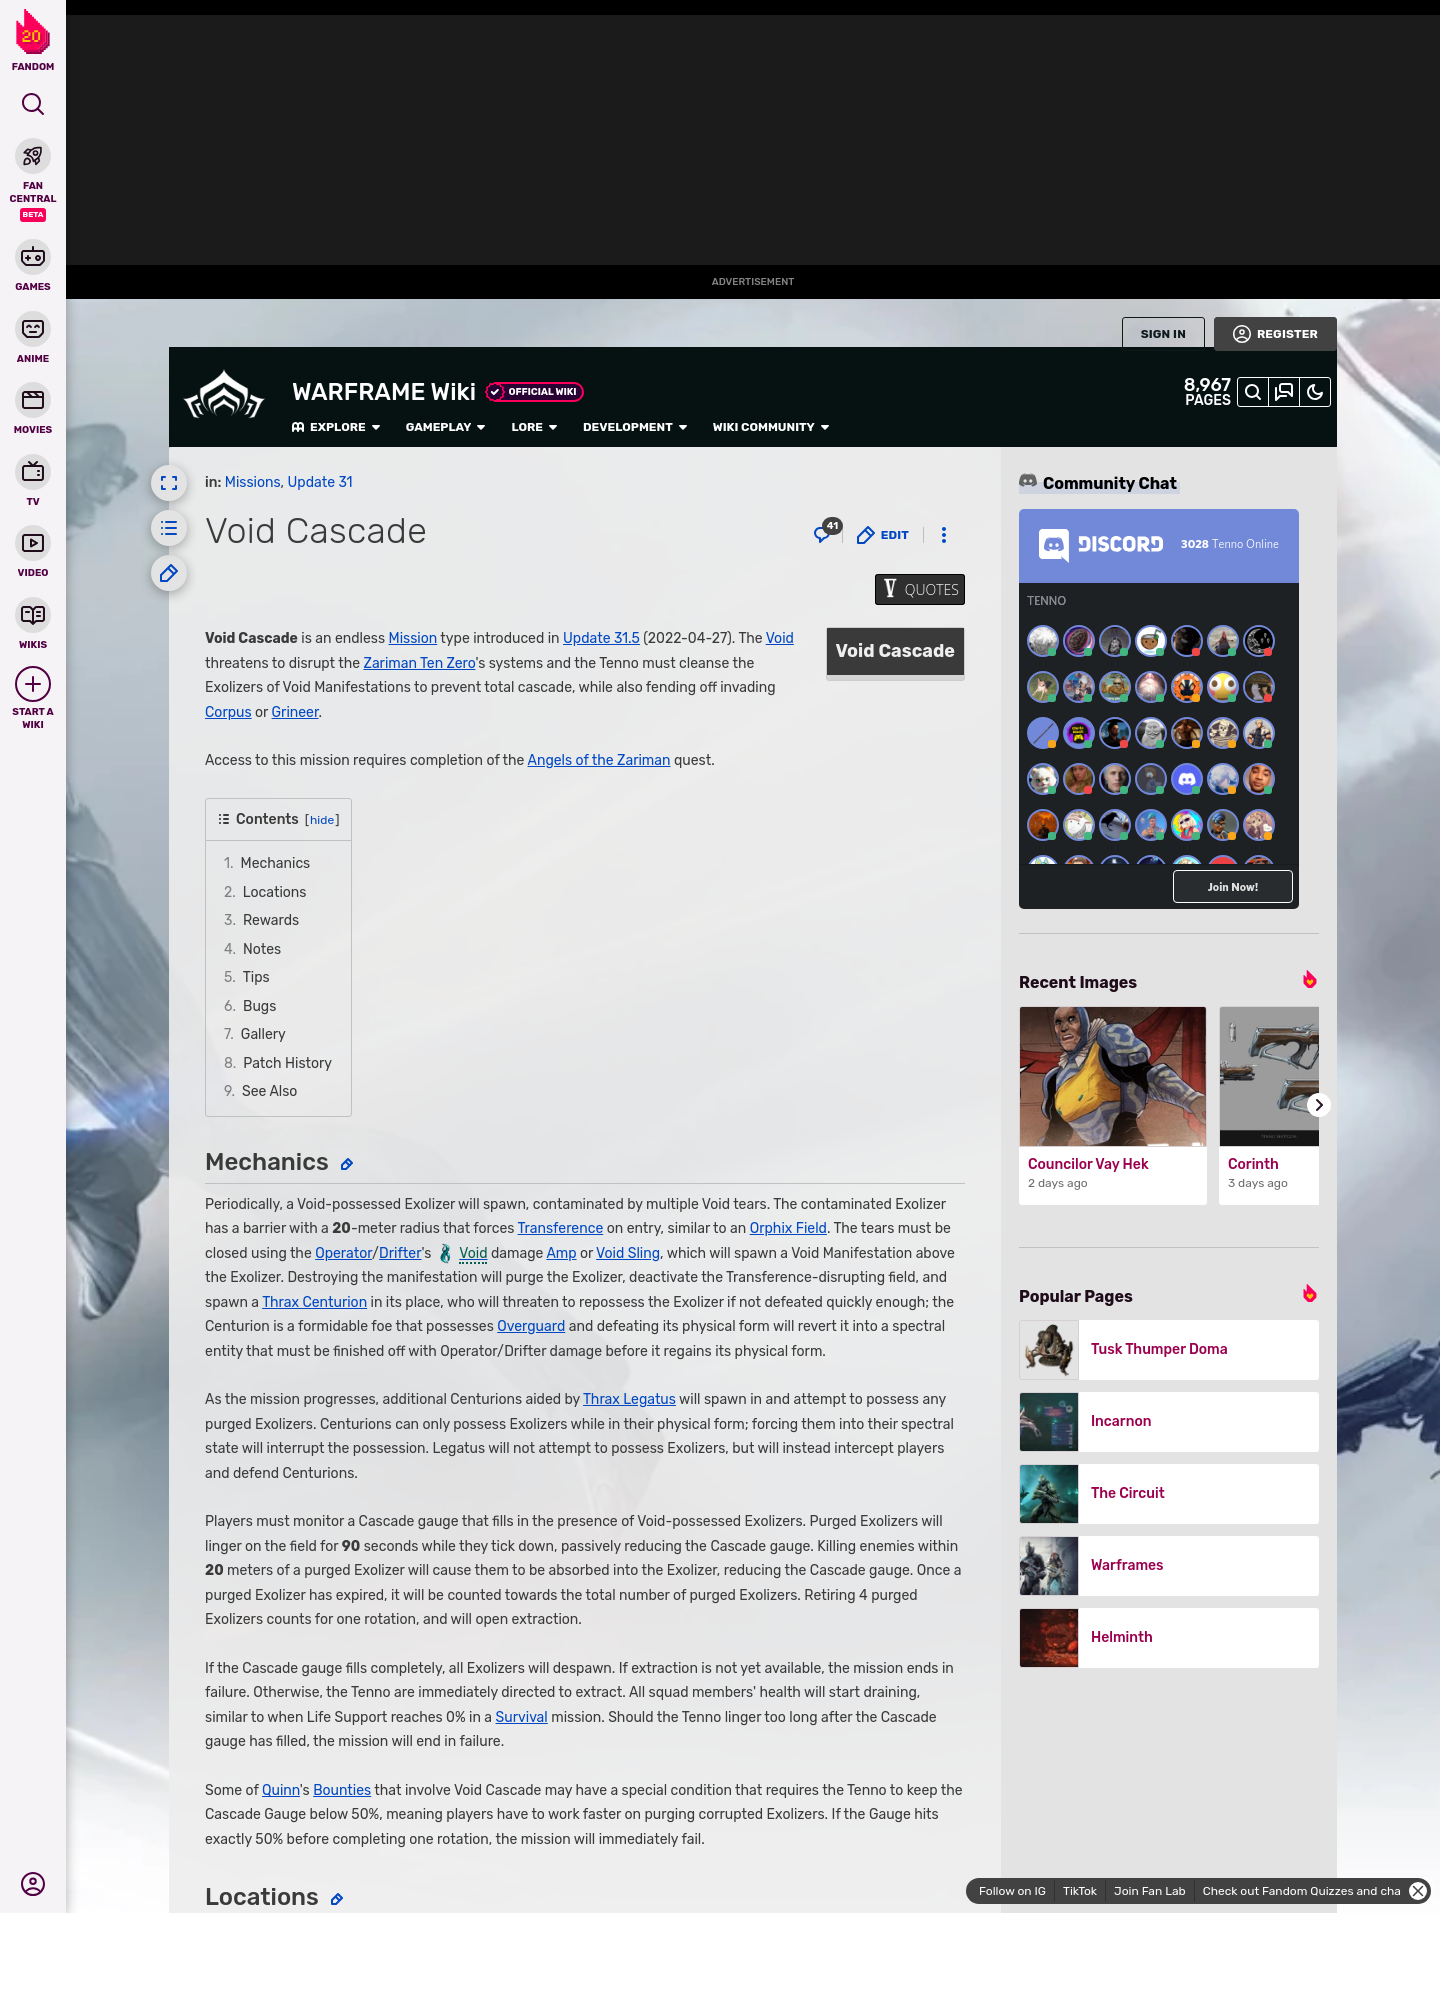Expand the Development menu
This screenshot has height=2000, width=1440.
635,427
